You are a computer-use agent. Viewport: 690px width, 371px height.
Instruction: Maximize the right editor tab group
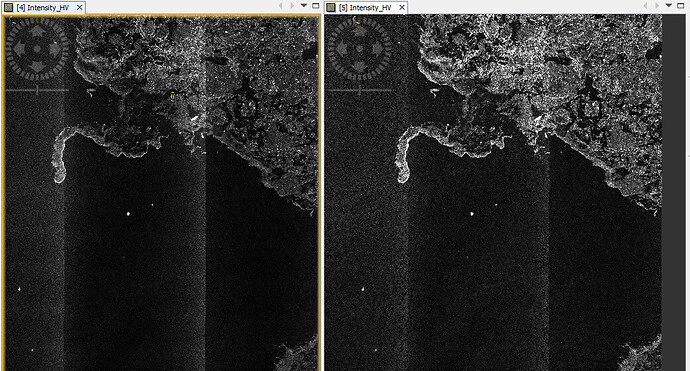click(x=681, y=6)
